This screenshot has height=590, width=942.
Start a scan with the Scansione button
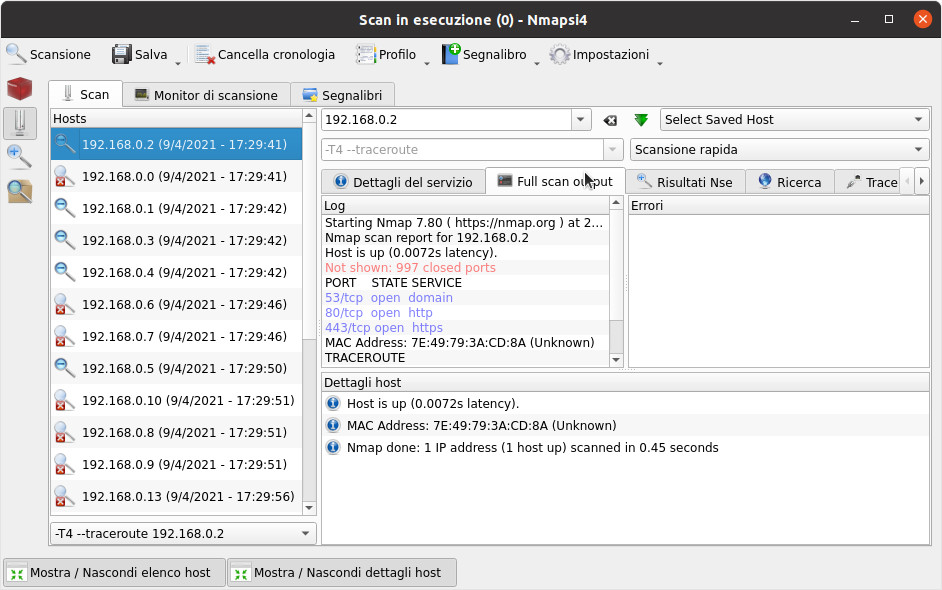coord(49,55)
